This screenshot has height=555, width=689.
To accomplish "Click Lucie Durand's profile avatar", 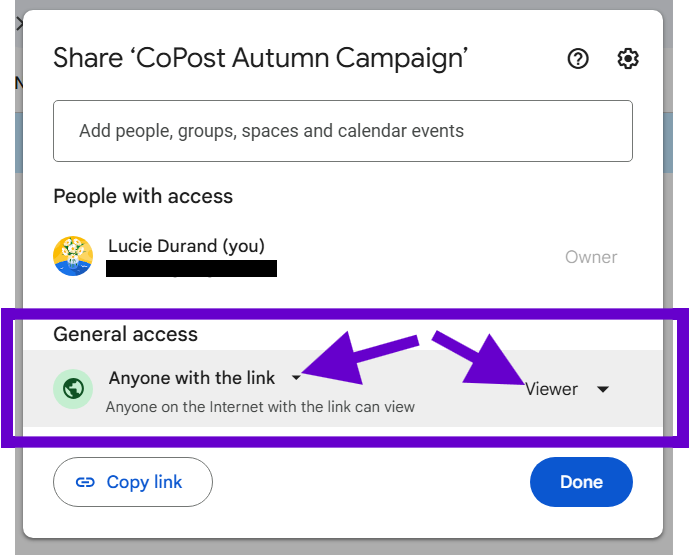I will [73, 257].
